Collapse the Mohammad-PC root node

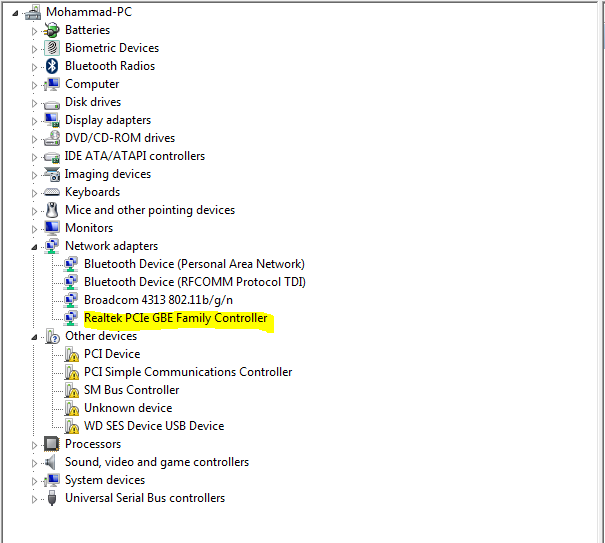point(15,14)
